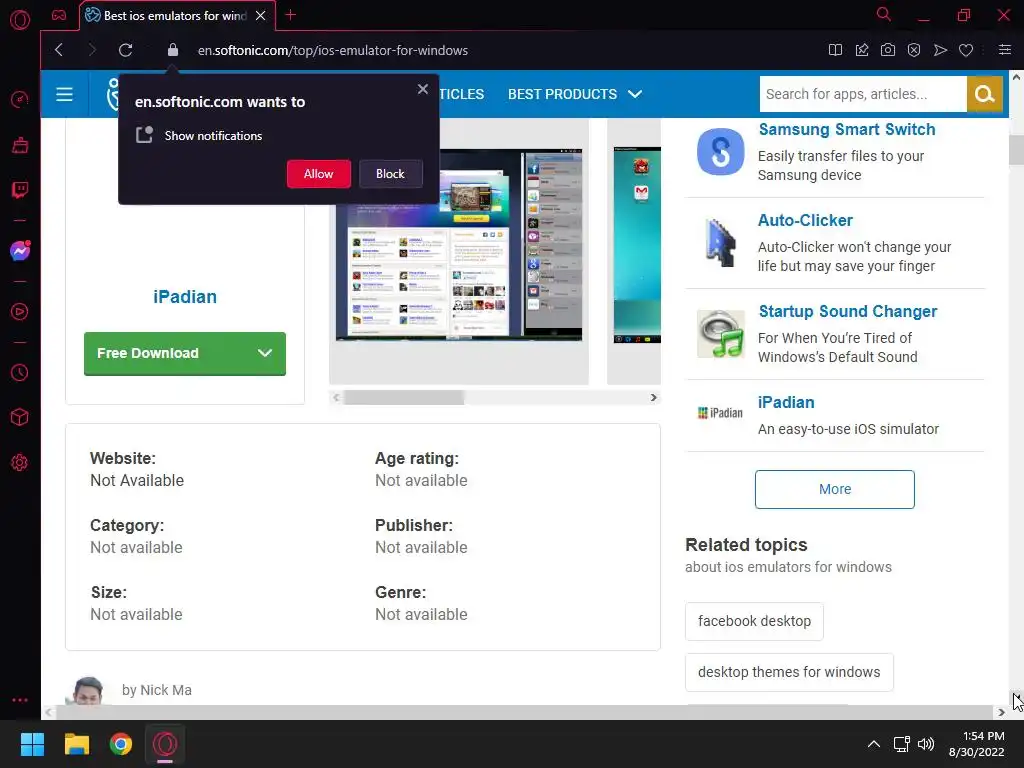Show hidden system tray icons

pos(873,744)
